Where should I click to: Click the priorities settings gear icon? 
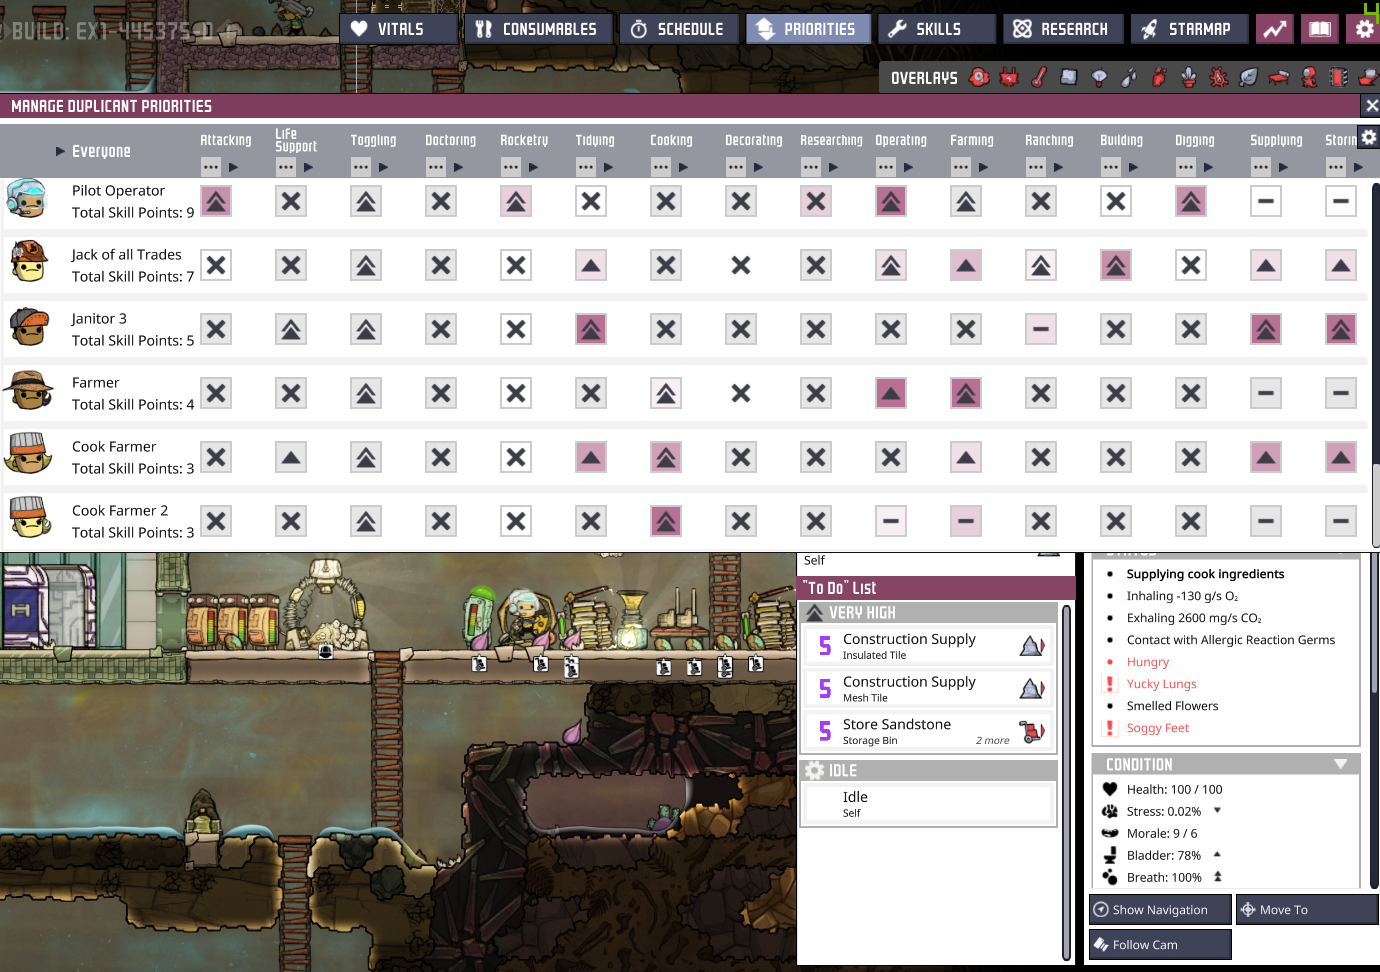(x=1368, y=138)
